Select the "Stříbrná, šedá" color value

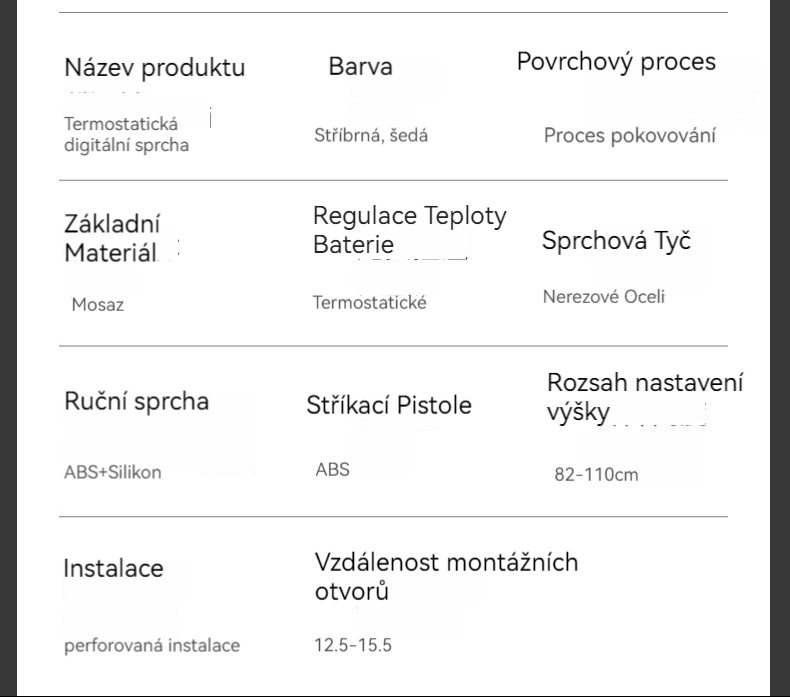click(x=371, y=136)
